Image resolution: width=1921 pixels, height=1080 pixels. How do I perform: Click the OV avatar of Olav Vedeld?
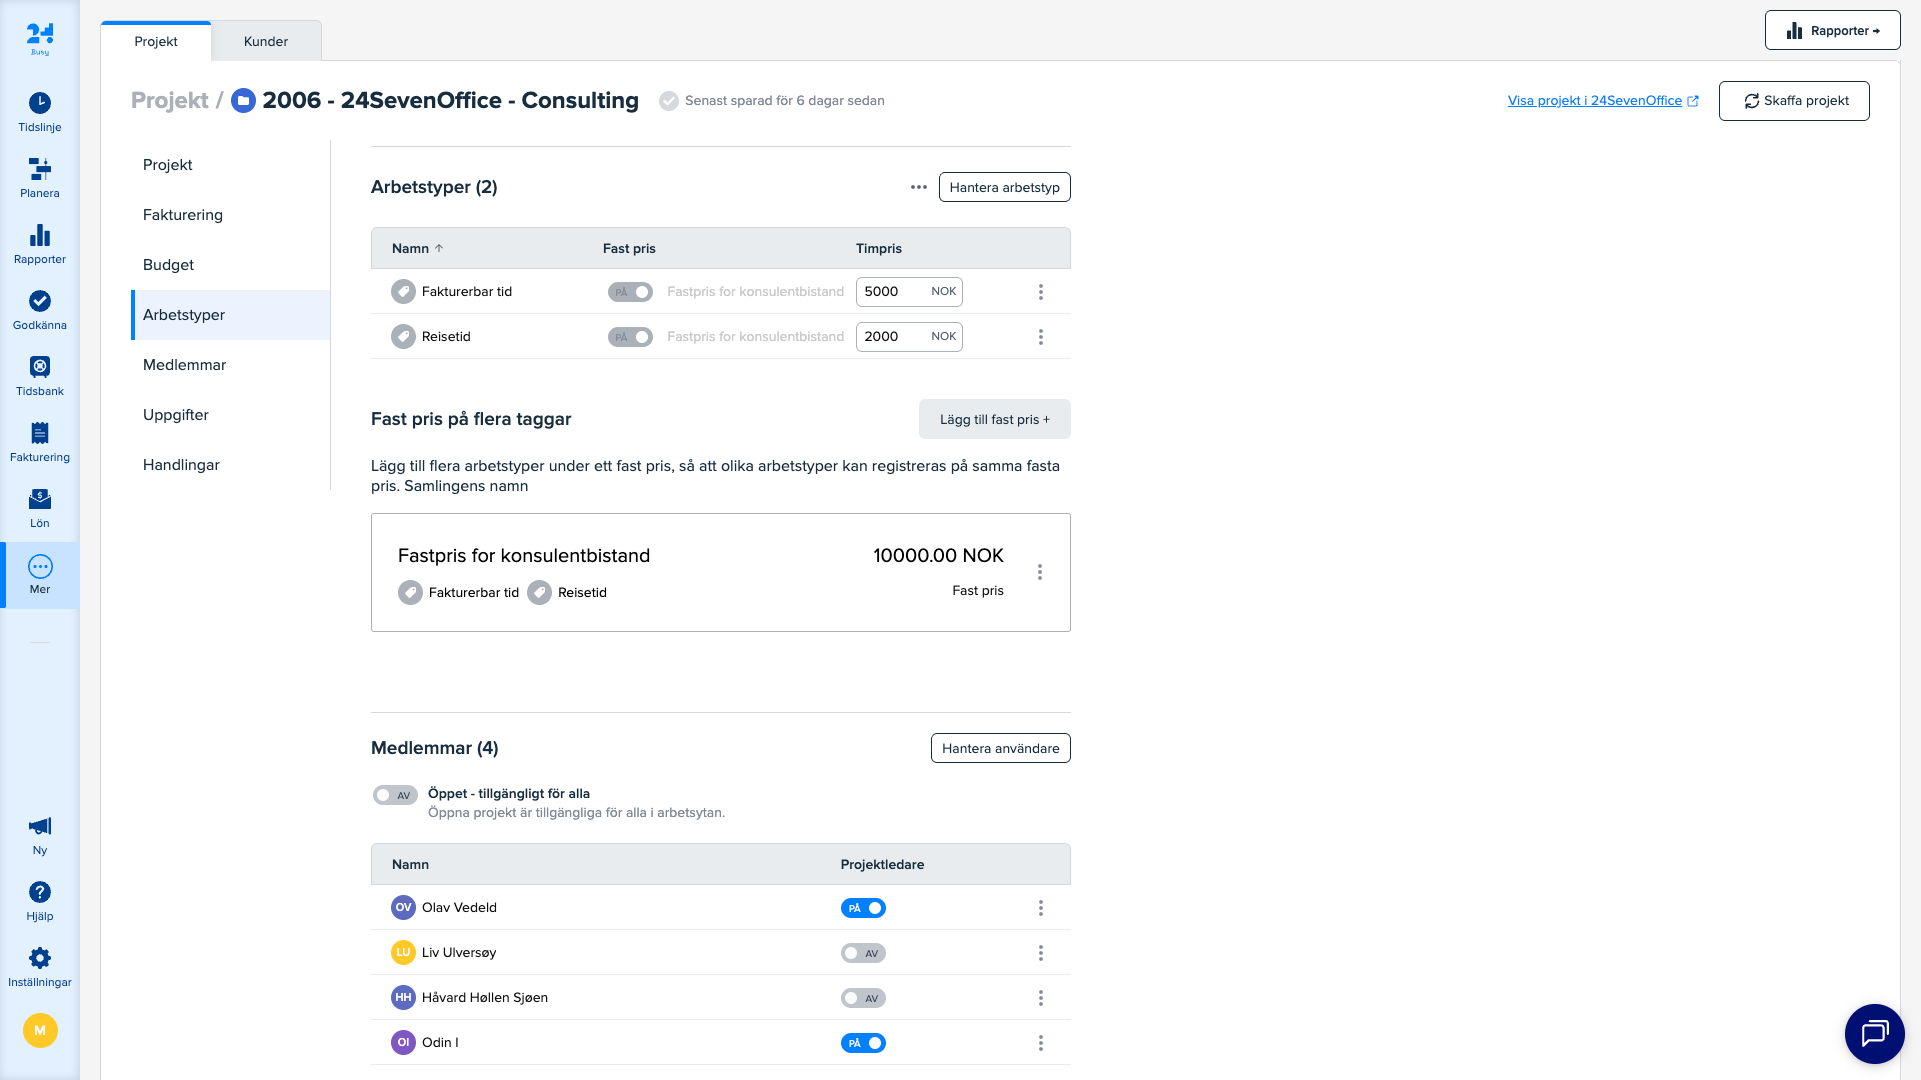point(403,907)
